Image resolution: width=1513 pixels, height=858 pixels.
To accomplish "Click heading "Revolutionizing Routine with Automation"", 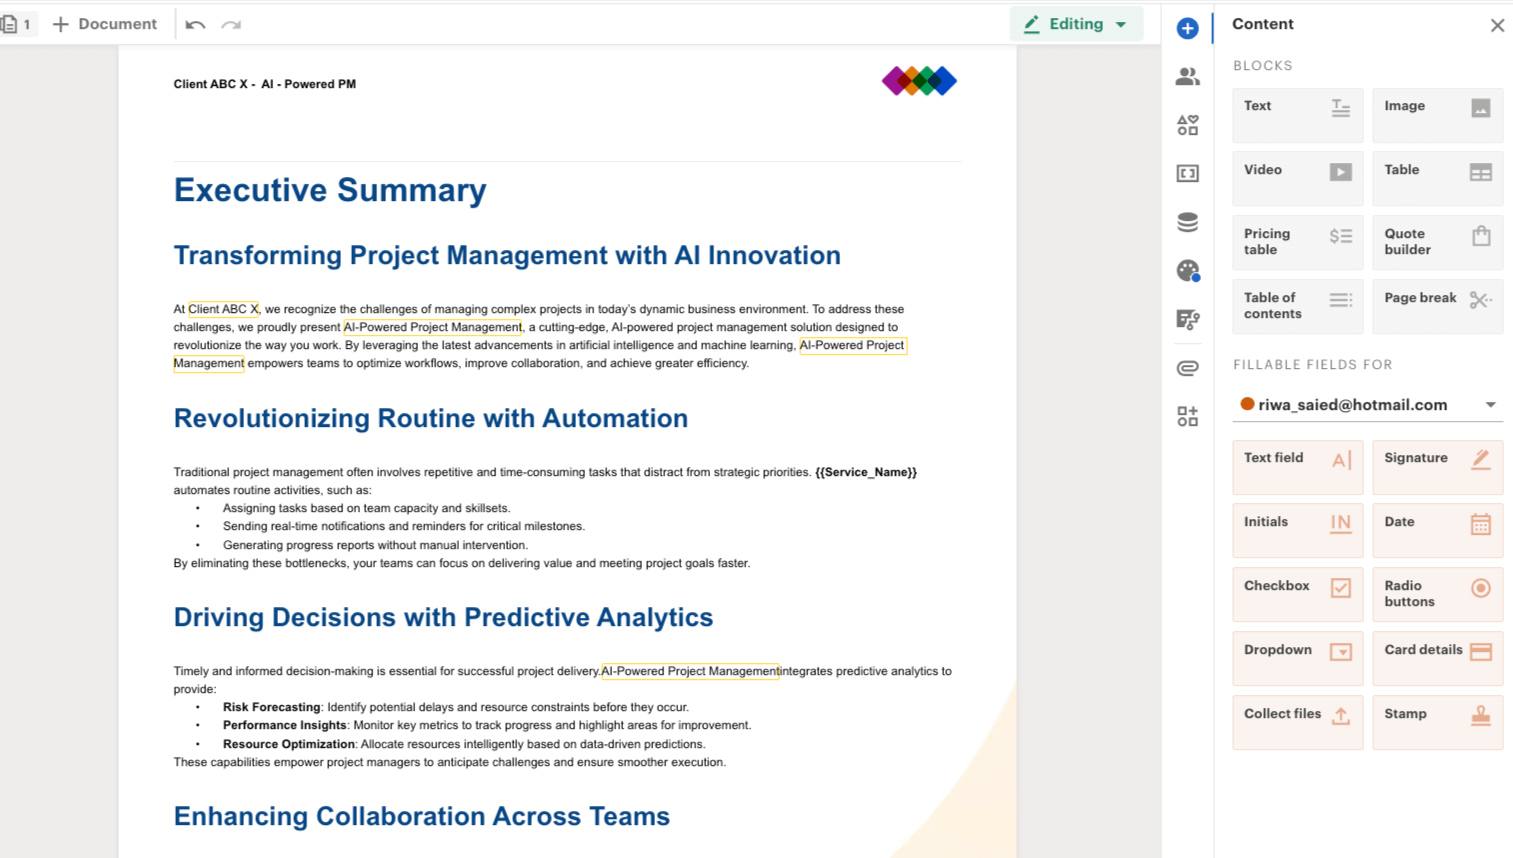I will pyautogui.click(x=431, y=418).
